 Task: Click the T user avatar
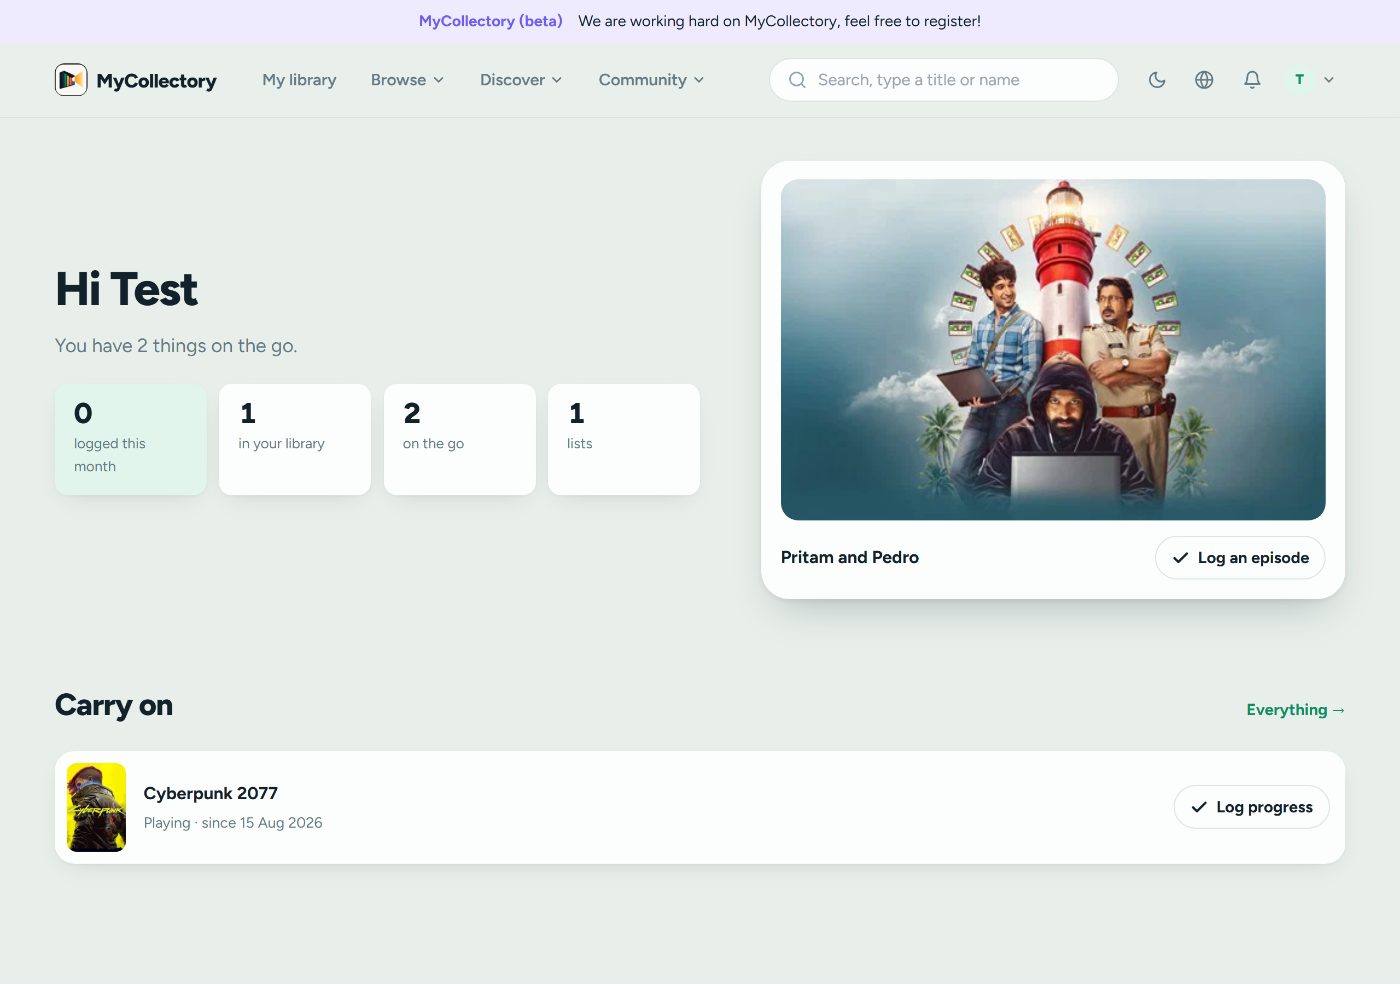tap(1299, 80)
